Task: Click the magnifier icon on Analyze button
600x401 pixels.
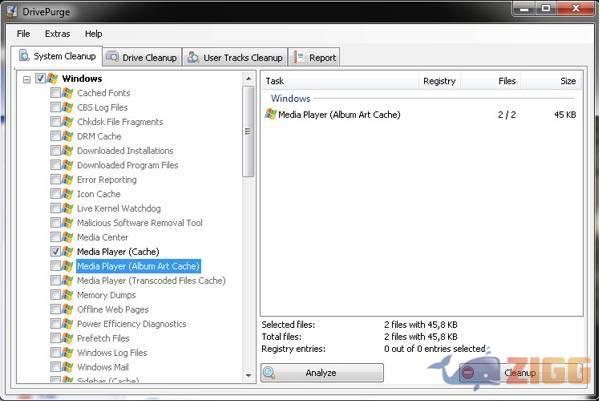Action: pyautogui.click(x=270, y=373)
